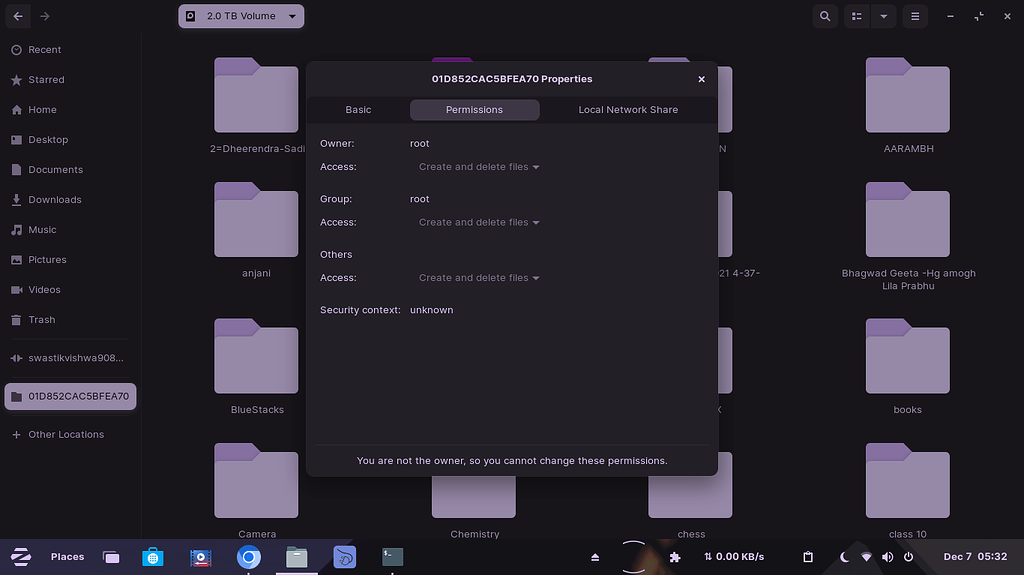Open the power tray icon

[x=908, y=557]
